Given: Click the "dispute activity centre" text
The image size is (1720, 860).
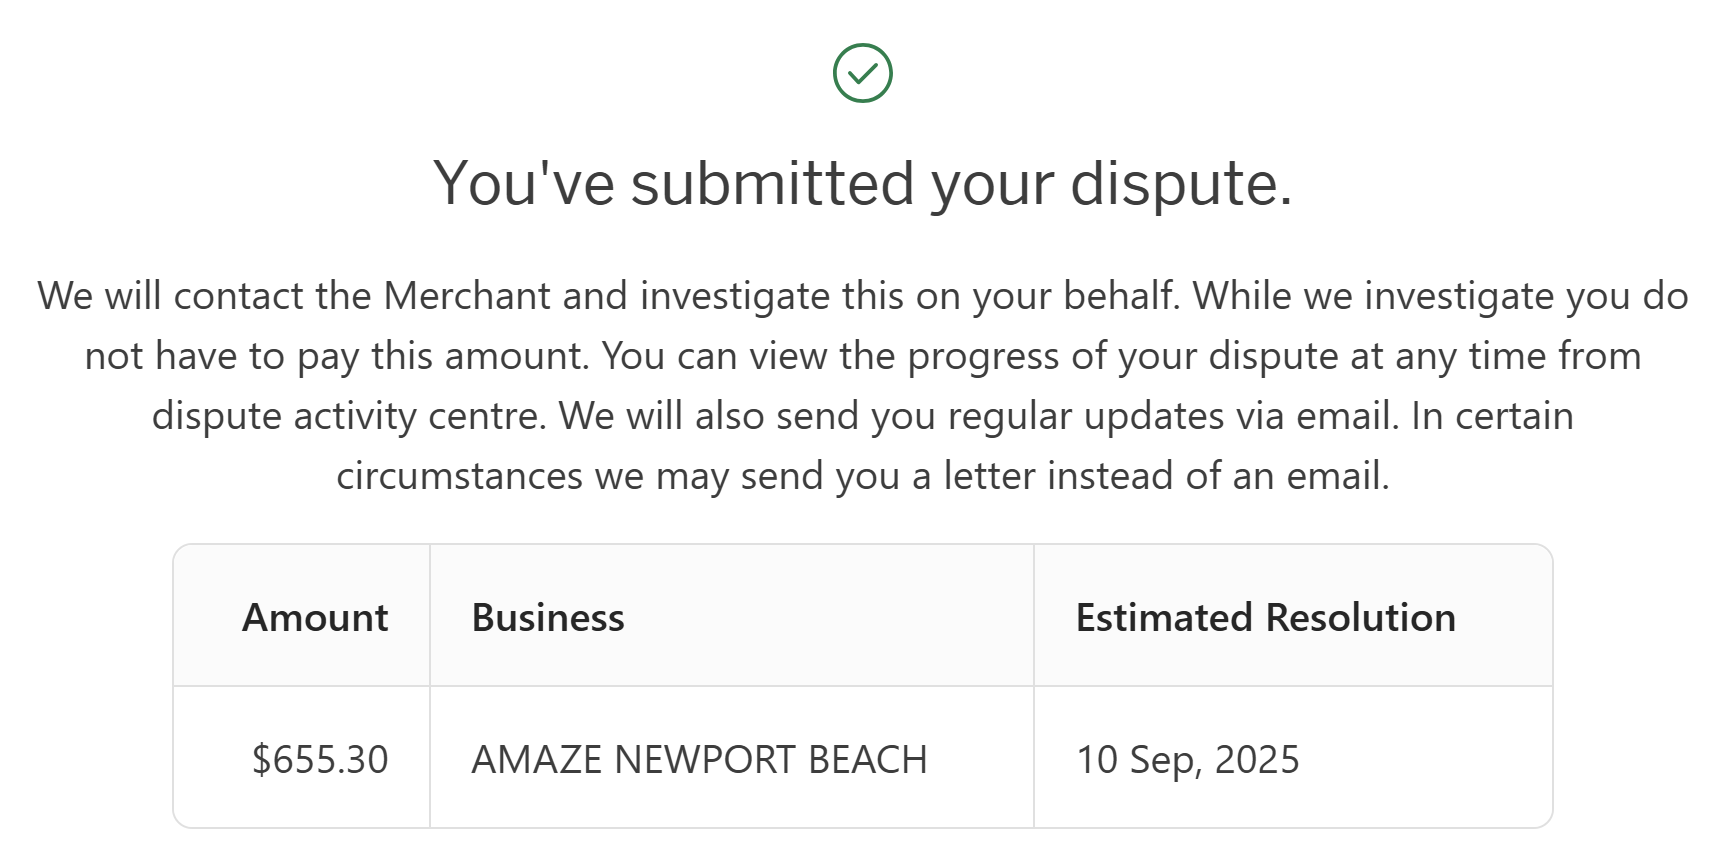Looking at the screenshot, I should coord(348,416).
